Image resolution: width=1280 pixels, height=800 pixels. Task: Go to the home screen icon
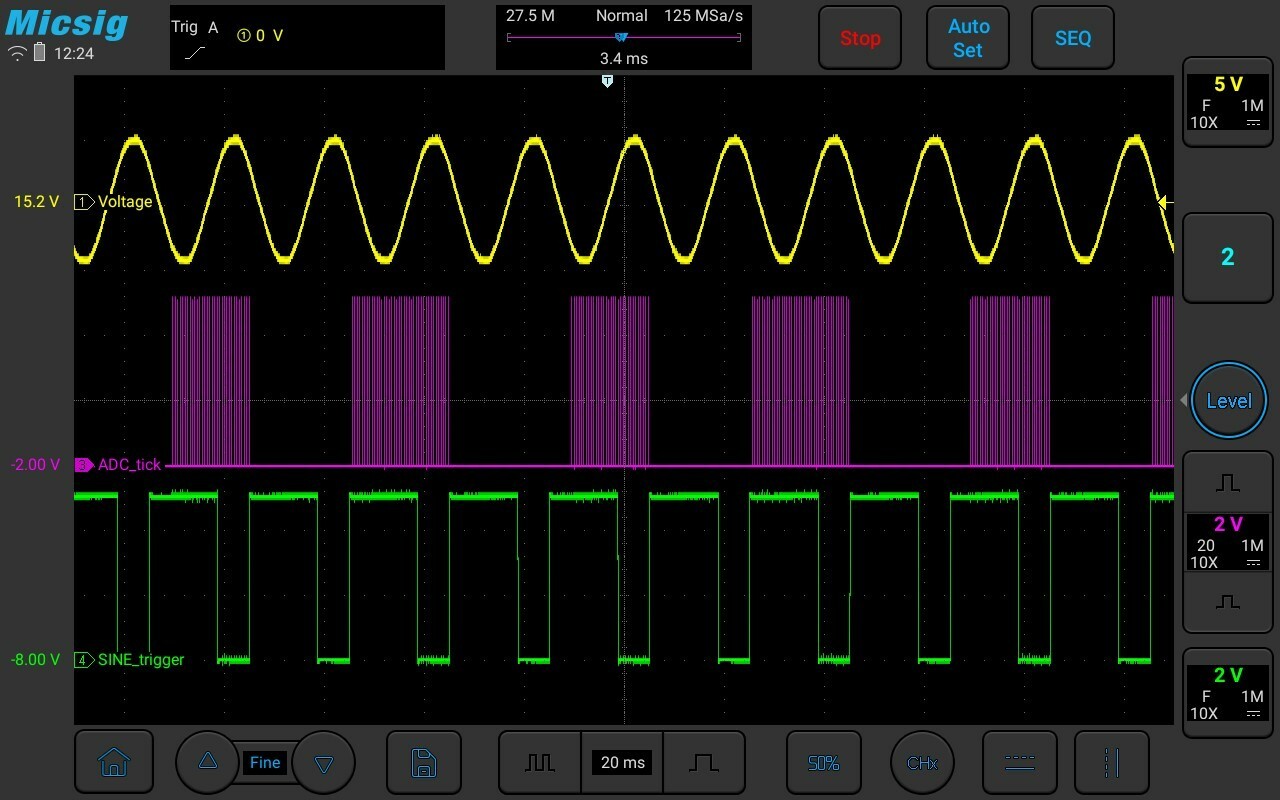(114, 763)
